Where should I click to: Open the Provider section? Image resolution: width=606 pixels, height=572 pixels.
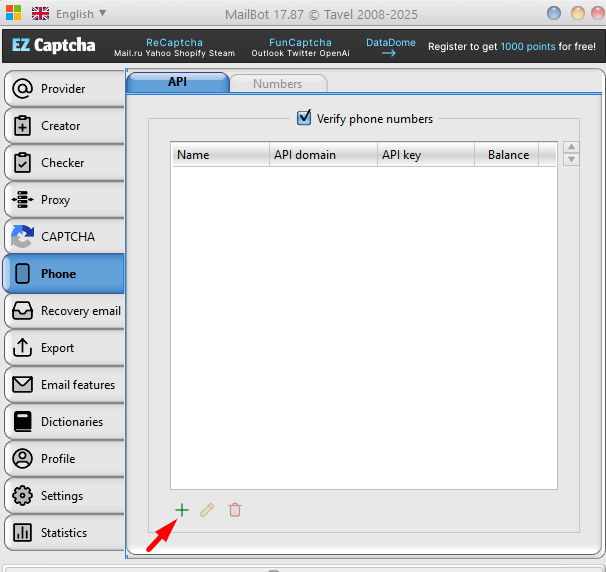(65, 89)
